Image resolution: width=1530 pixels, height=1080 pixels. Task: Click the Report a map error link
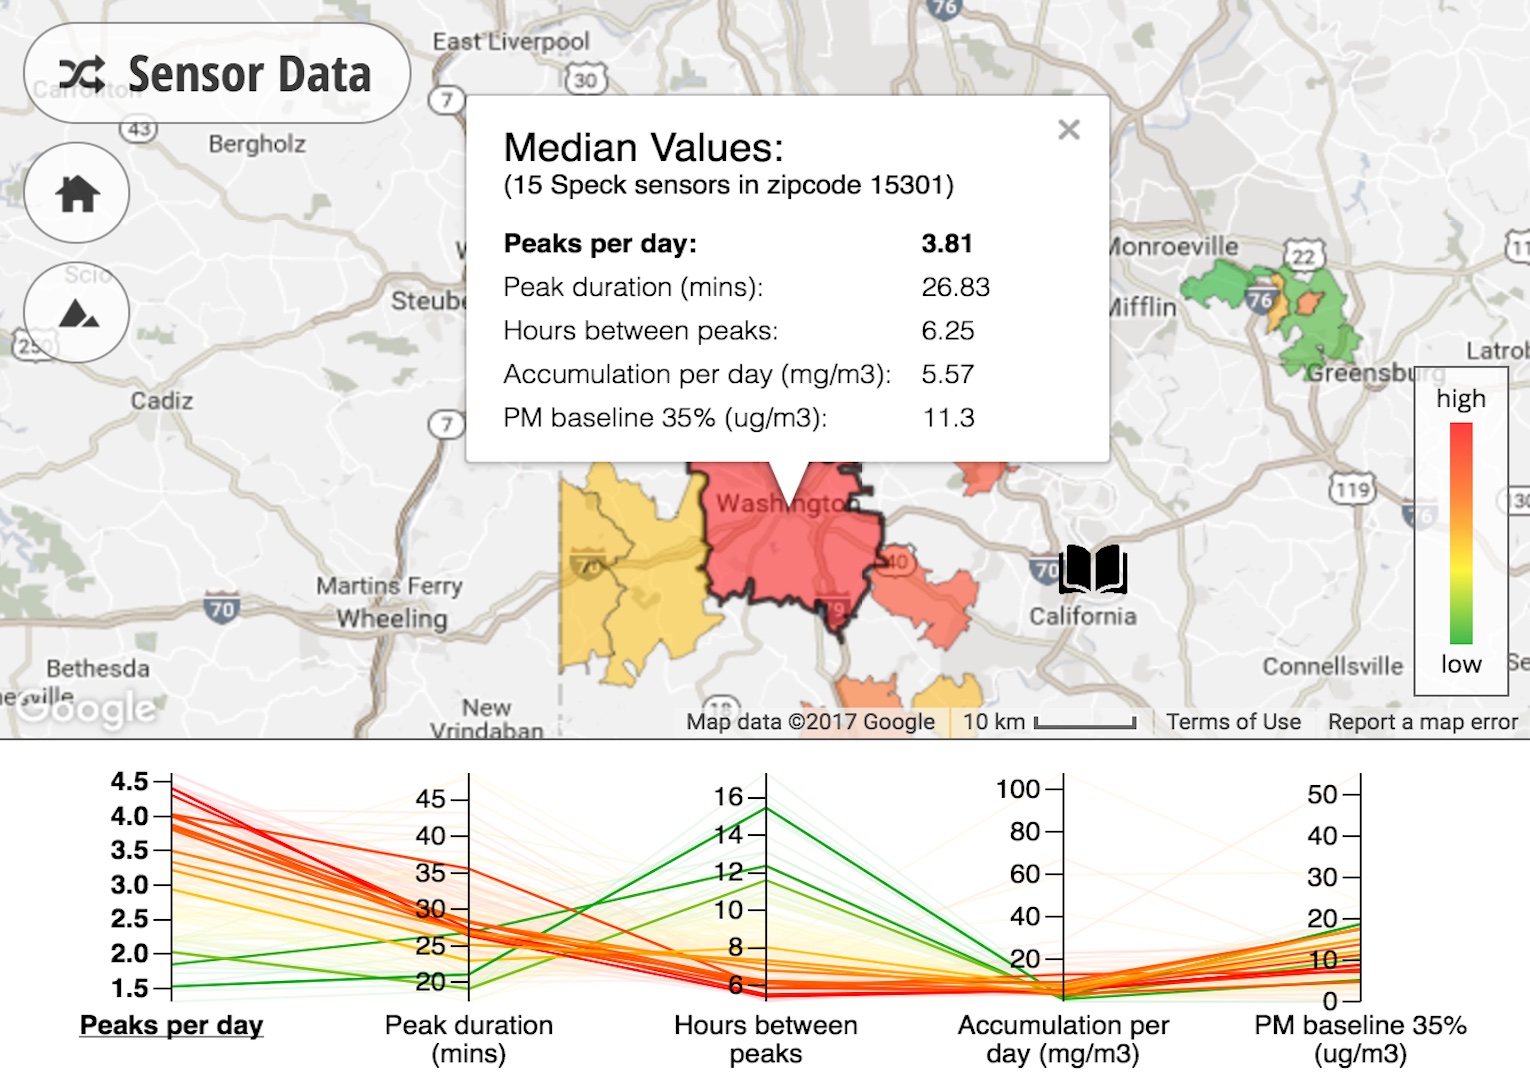point(1422,722)
